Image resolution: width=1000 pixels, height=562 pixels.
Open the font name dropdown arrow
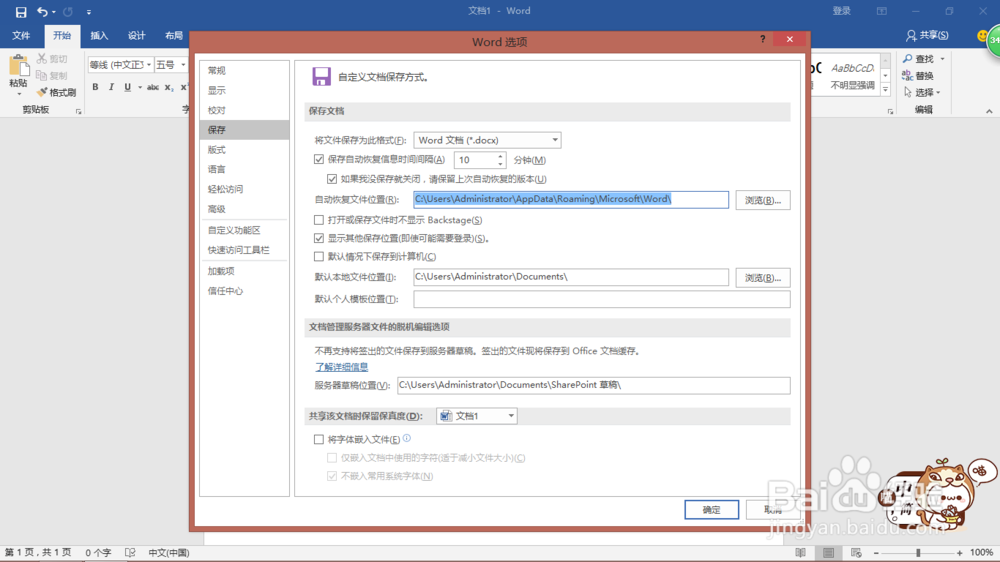click(x=149, y=65)
